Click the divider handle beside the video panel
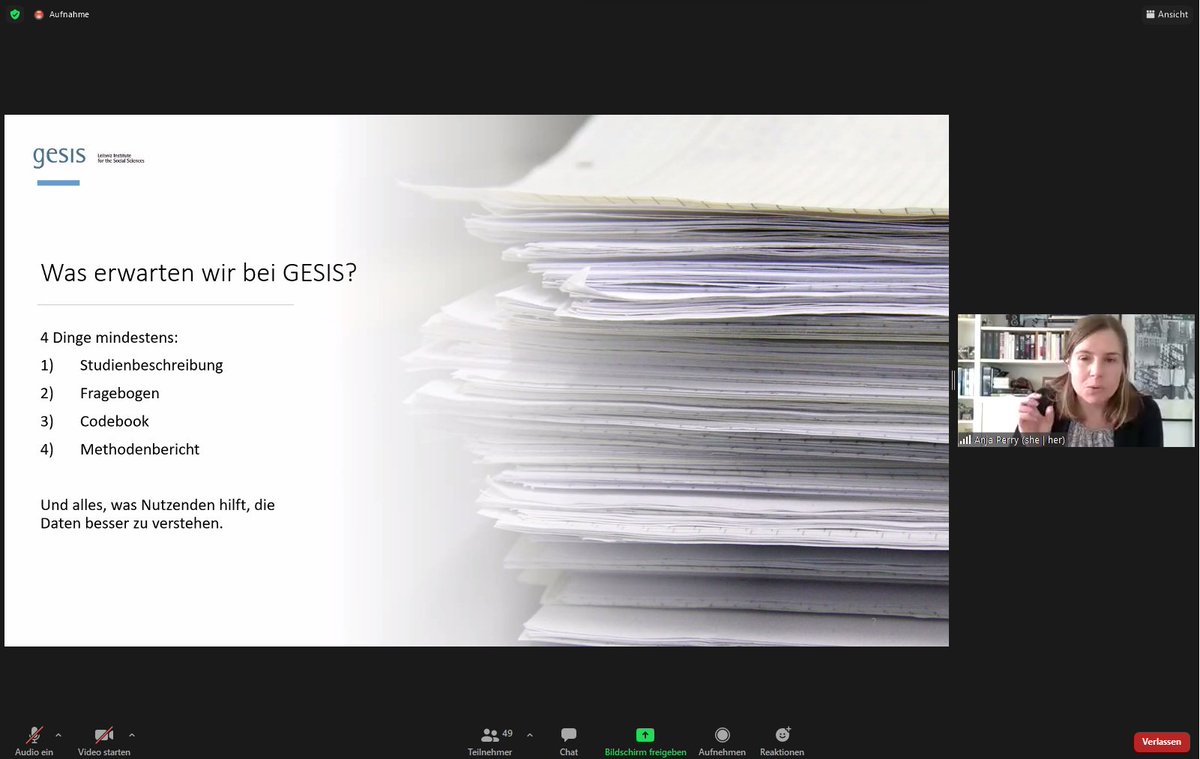Screen dimensions: 1200x759 953,380
